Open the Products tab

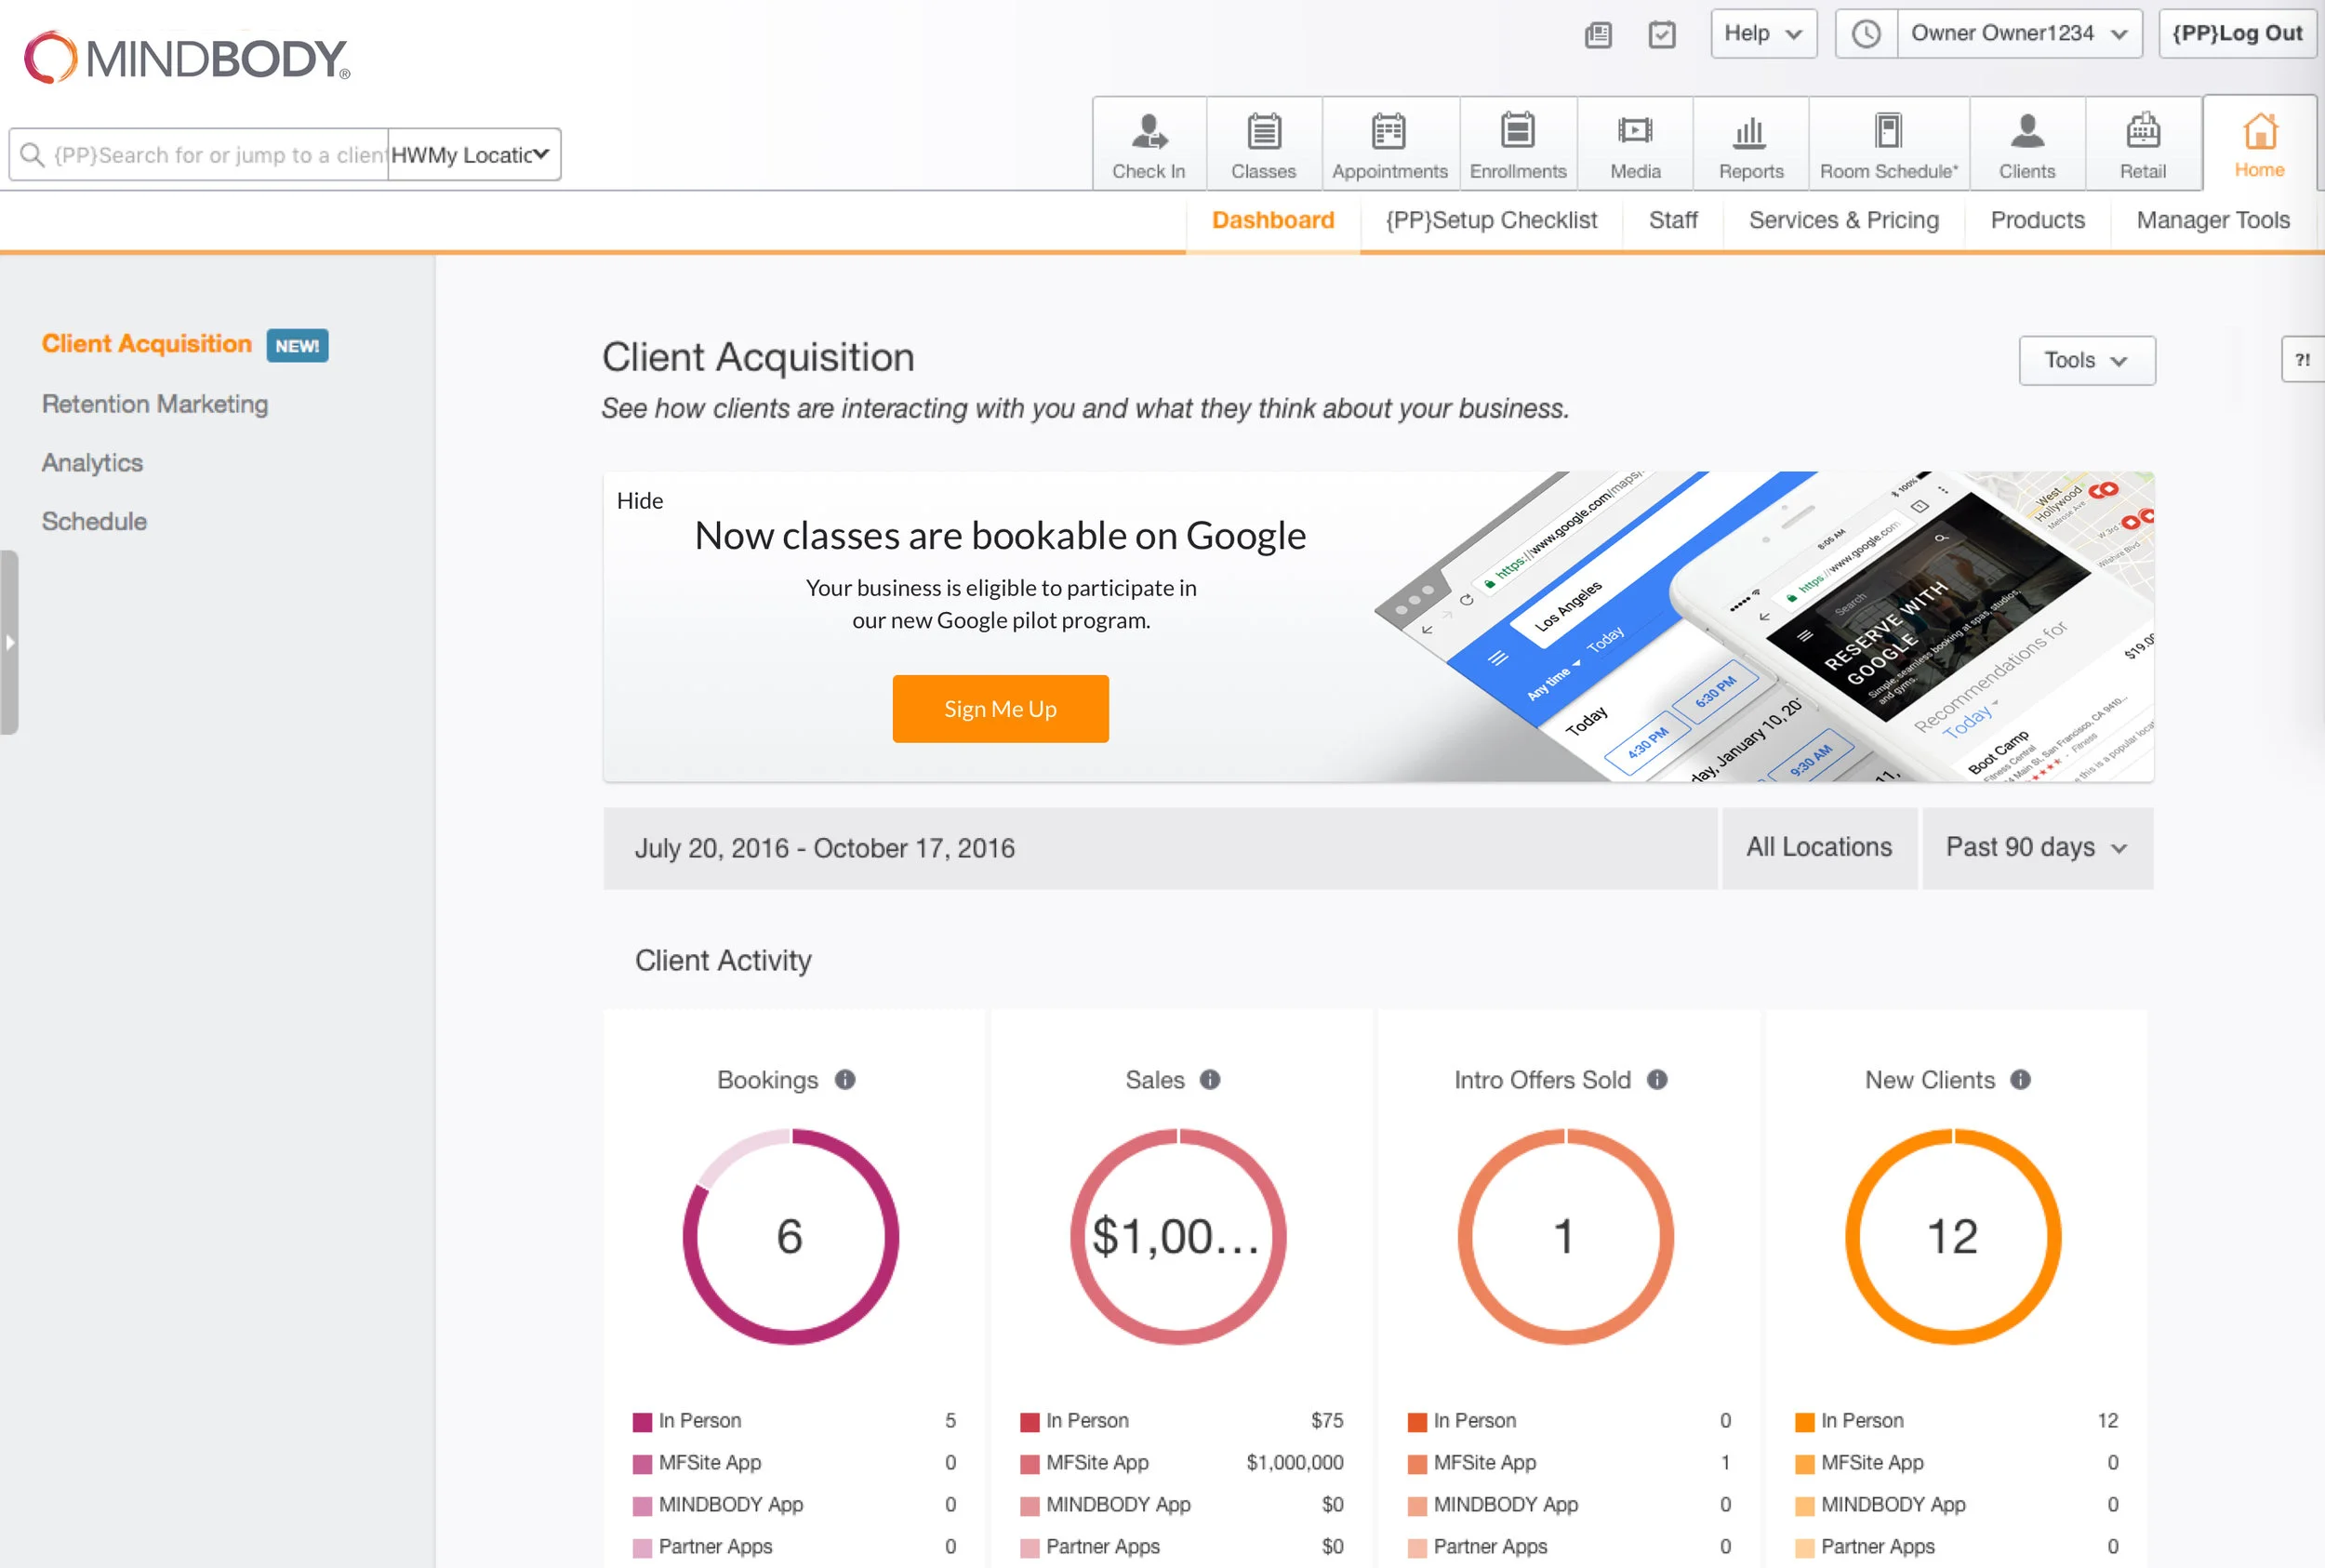coord(2037,220)
